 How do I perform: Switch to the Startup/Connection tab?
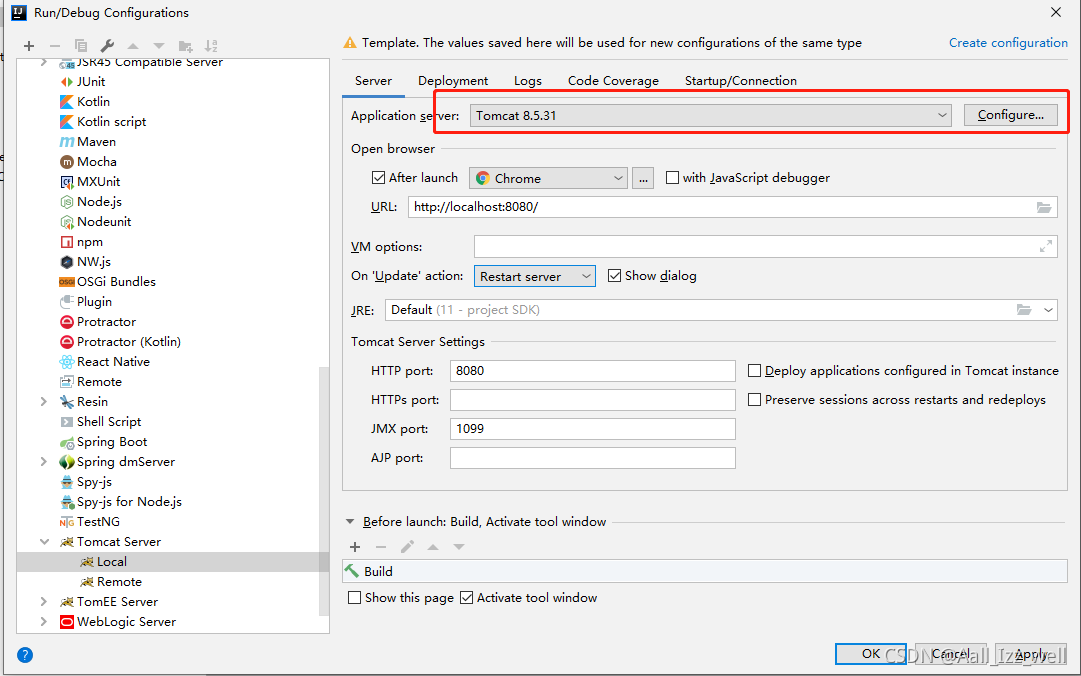pos(740,81)
